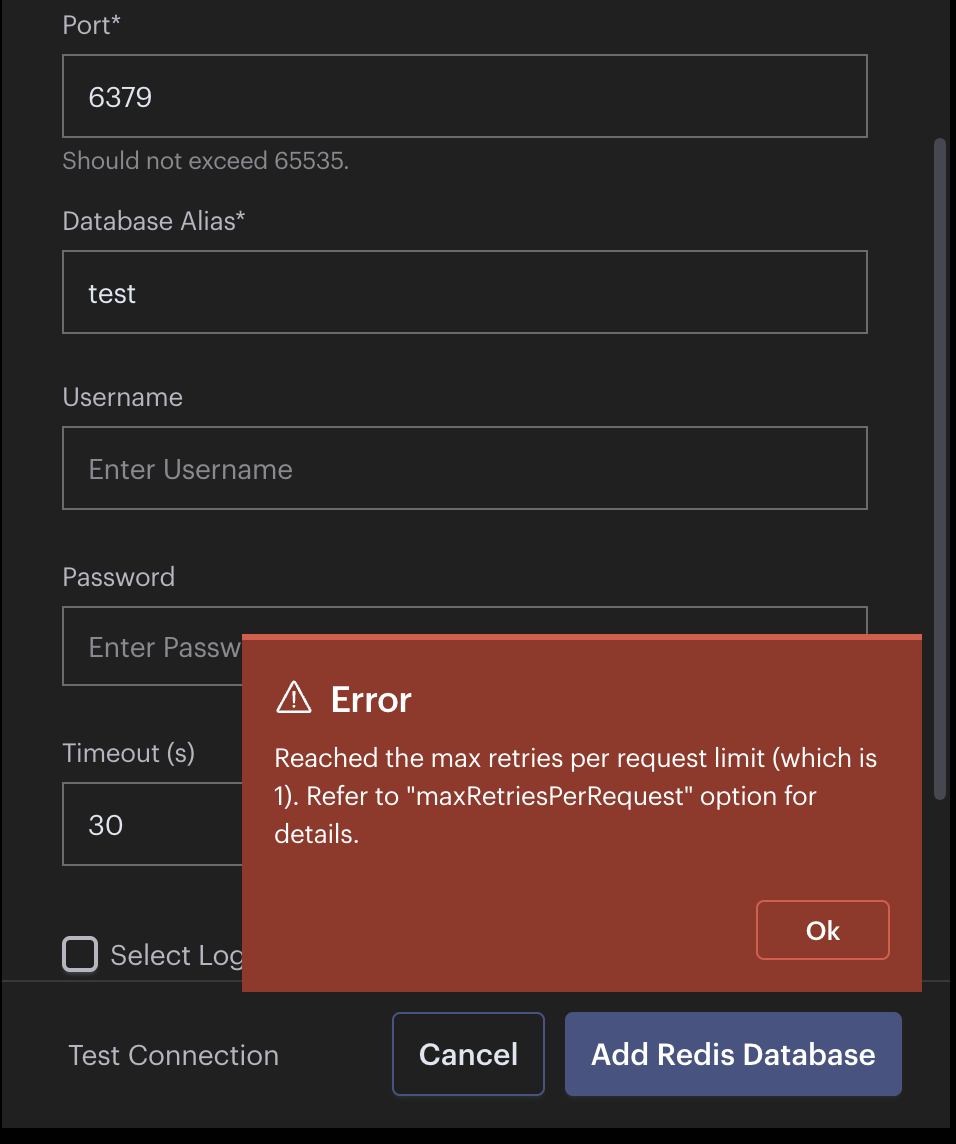
Task: Dismiss the error by clicking Ok
Action: pos(822,930)
